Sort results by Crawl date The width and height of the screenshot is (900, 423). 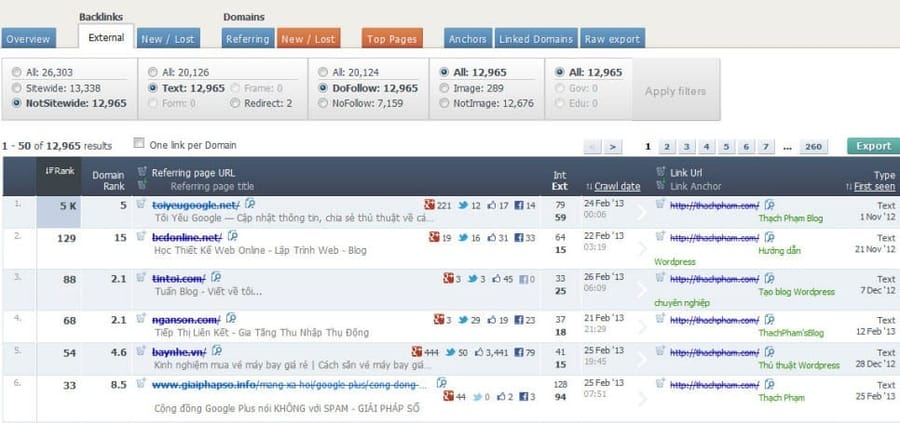[617, 186]
